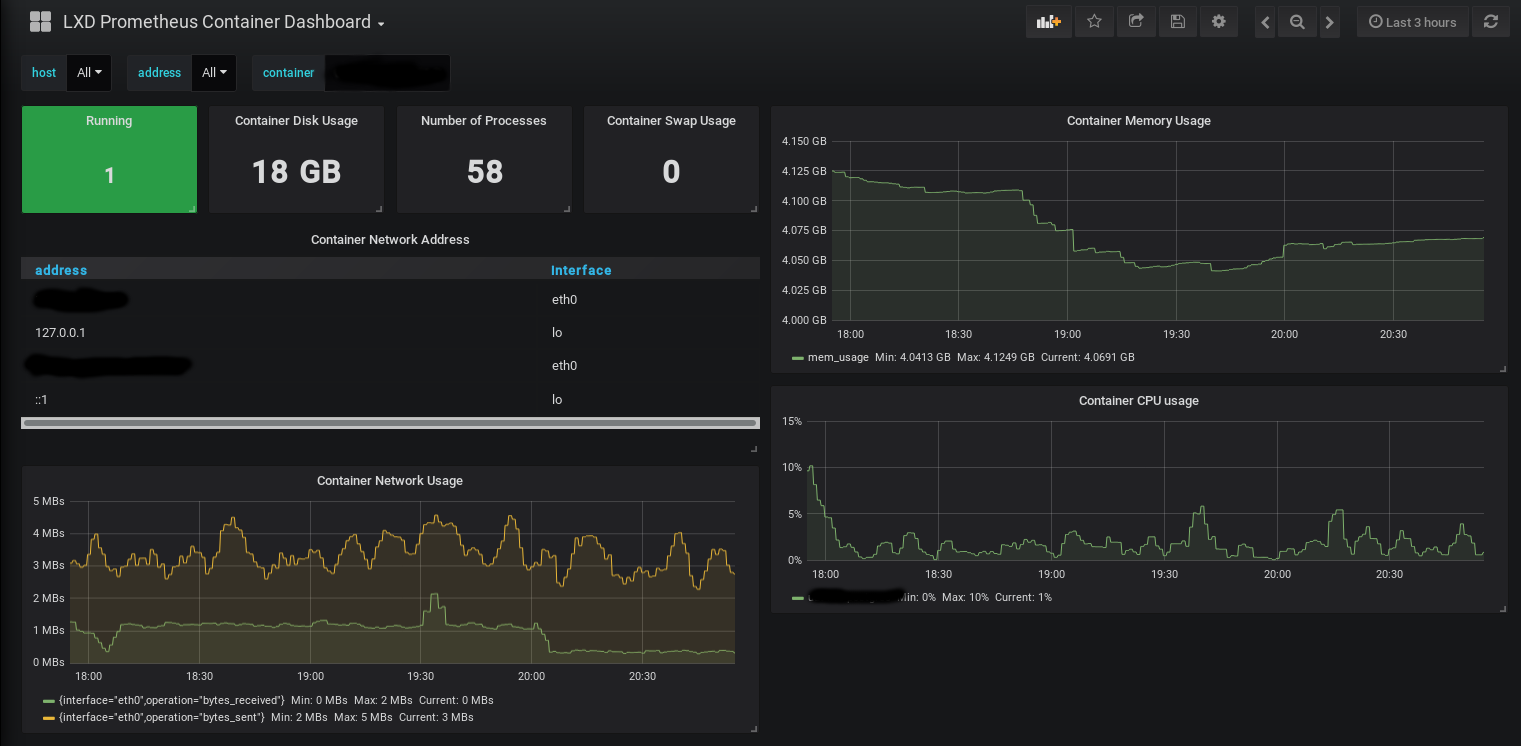Open the address variable dropdown
This screenshot has width=1521, height=746.
[x=214, y=73]
